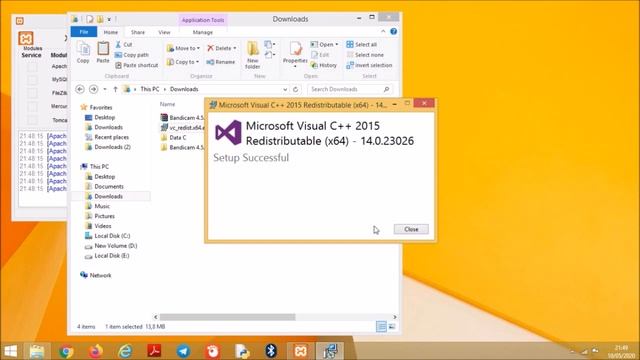The image size is (640, 360).
Task: Open the Manage ribbon tab
Action: pos(203,32)
